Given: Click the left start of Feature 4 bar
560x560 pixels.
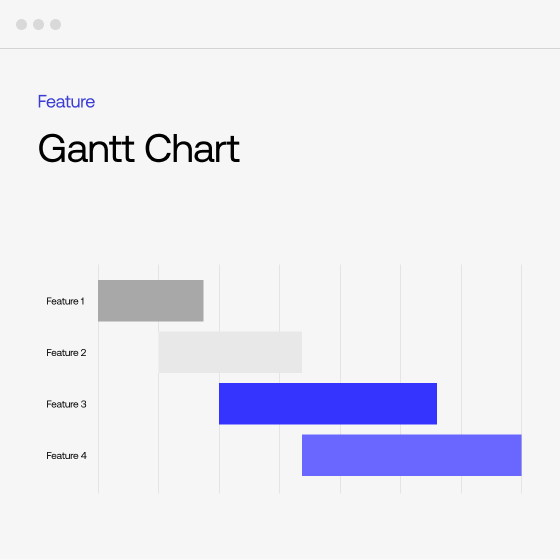Looking at the screenshot, I should point(305,455).
